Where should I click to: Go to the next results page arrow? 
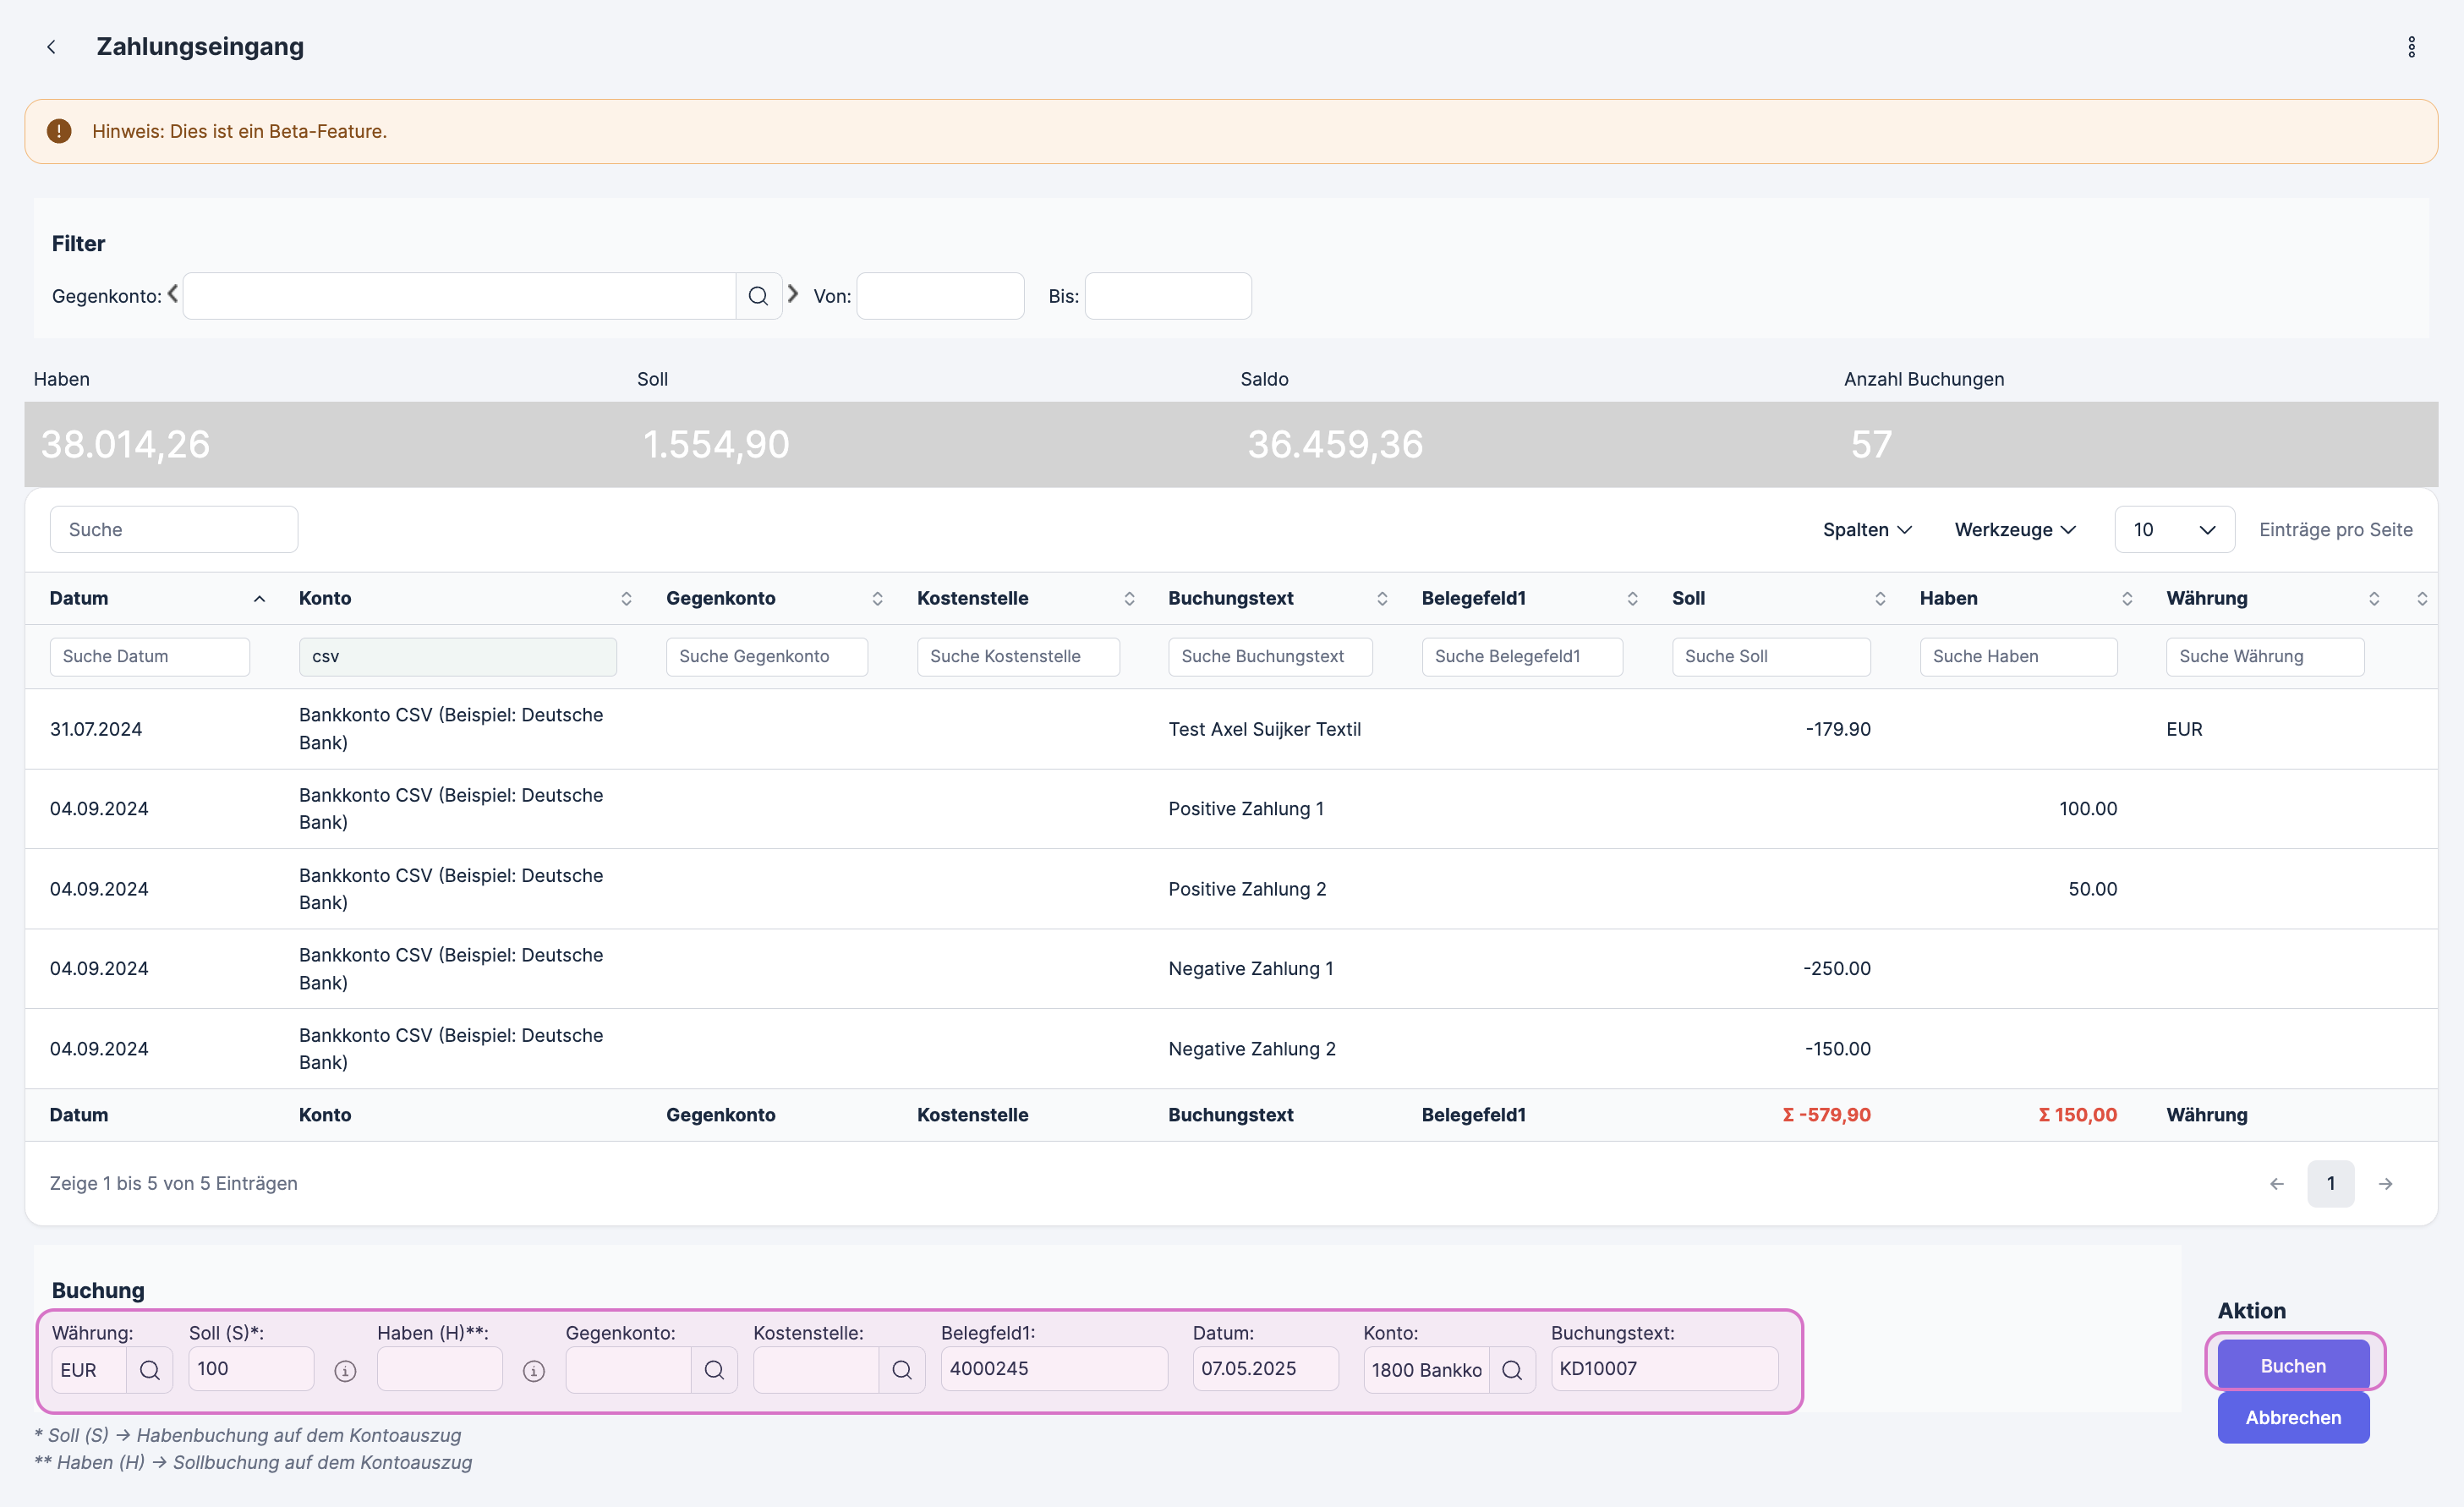click(x=2385, y=1183)
